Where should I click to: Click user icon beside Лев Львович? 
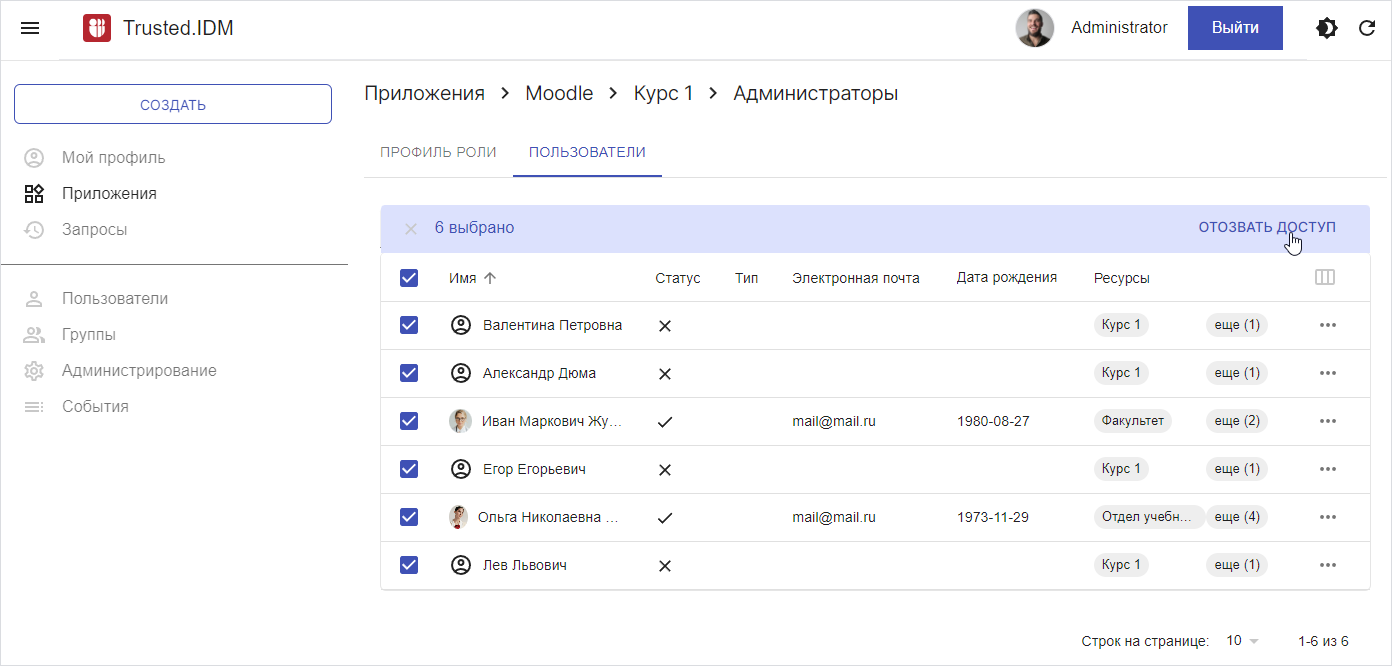coord(460,565)
